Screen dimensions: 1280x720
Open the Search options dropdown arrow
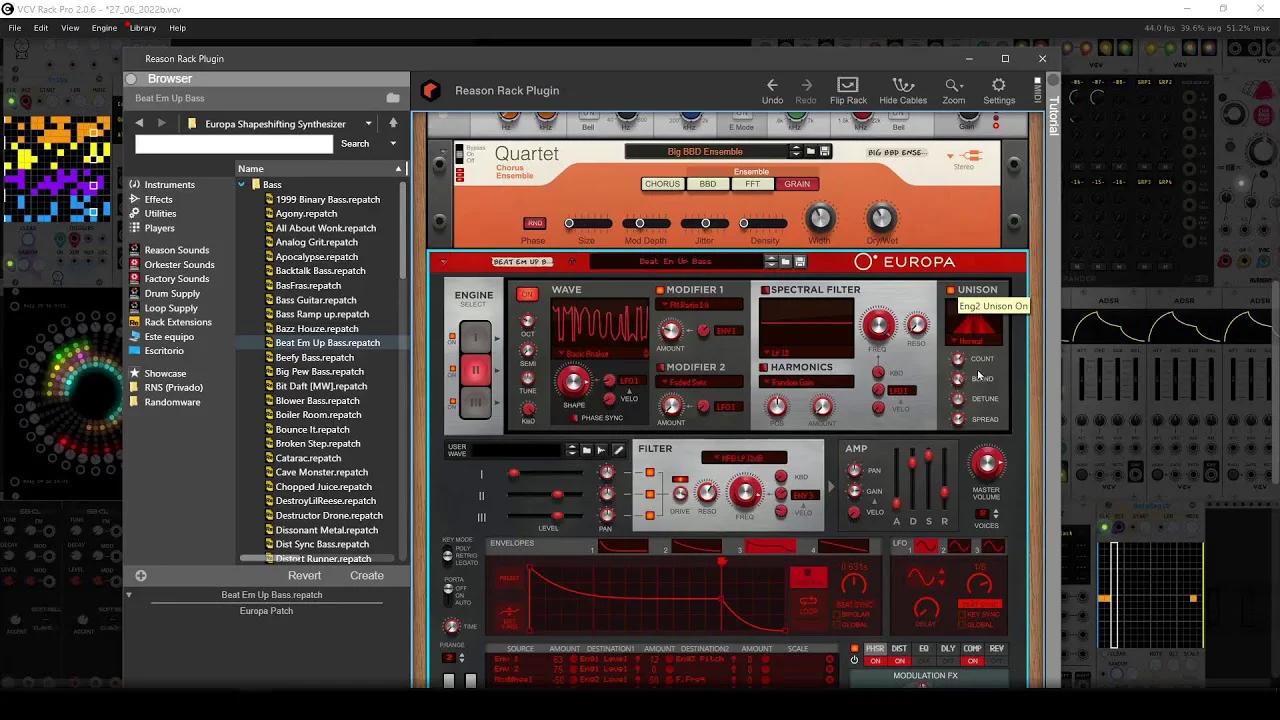(x=393, y=144)
